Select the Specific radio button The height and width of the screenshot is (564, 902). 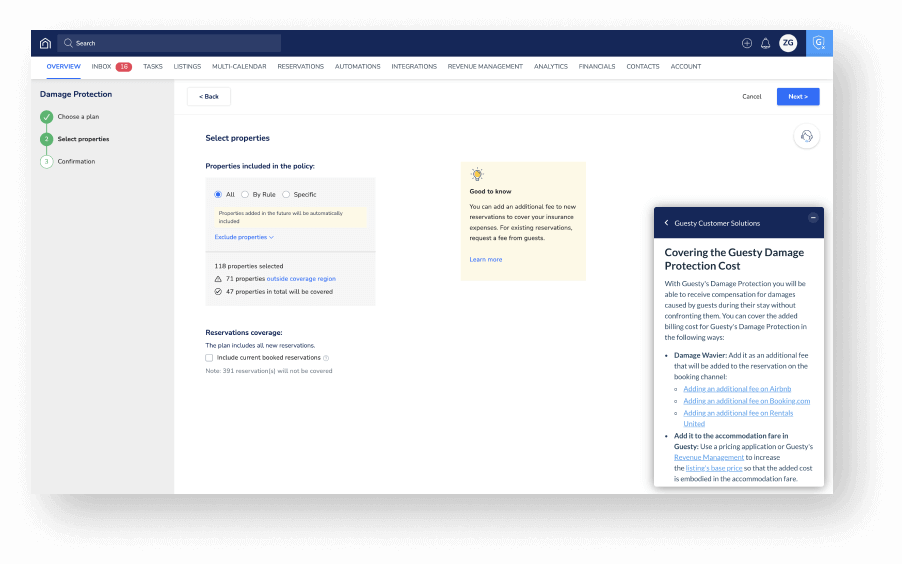286,195
